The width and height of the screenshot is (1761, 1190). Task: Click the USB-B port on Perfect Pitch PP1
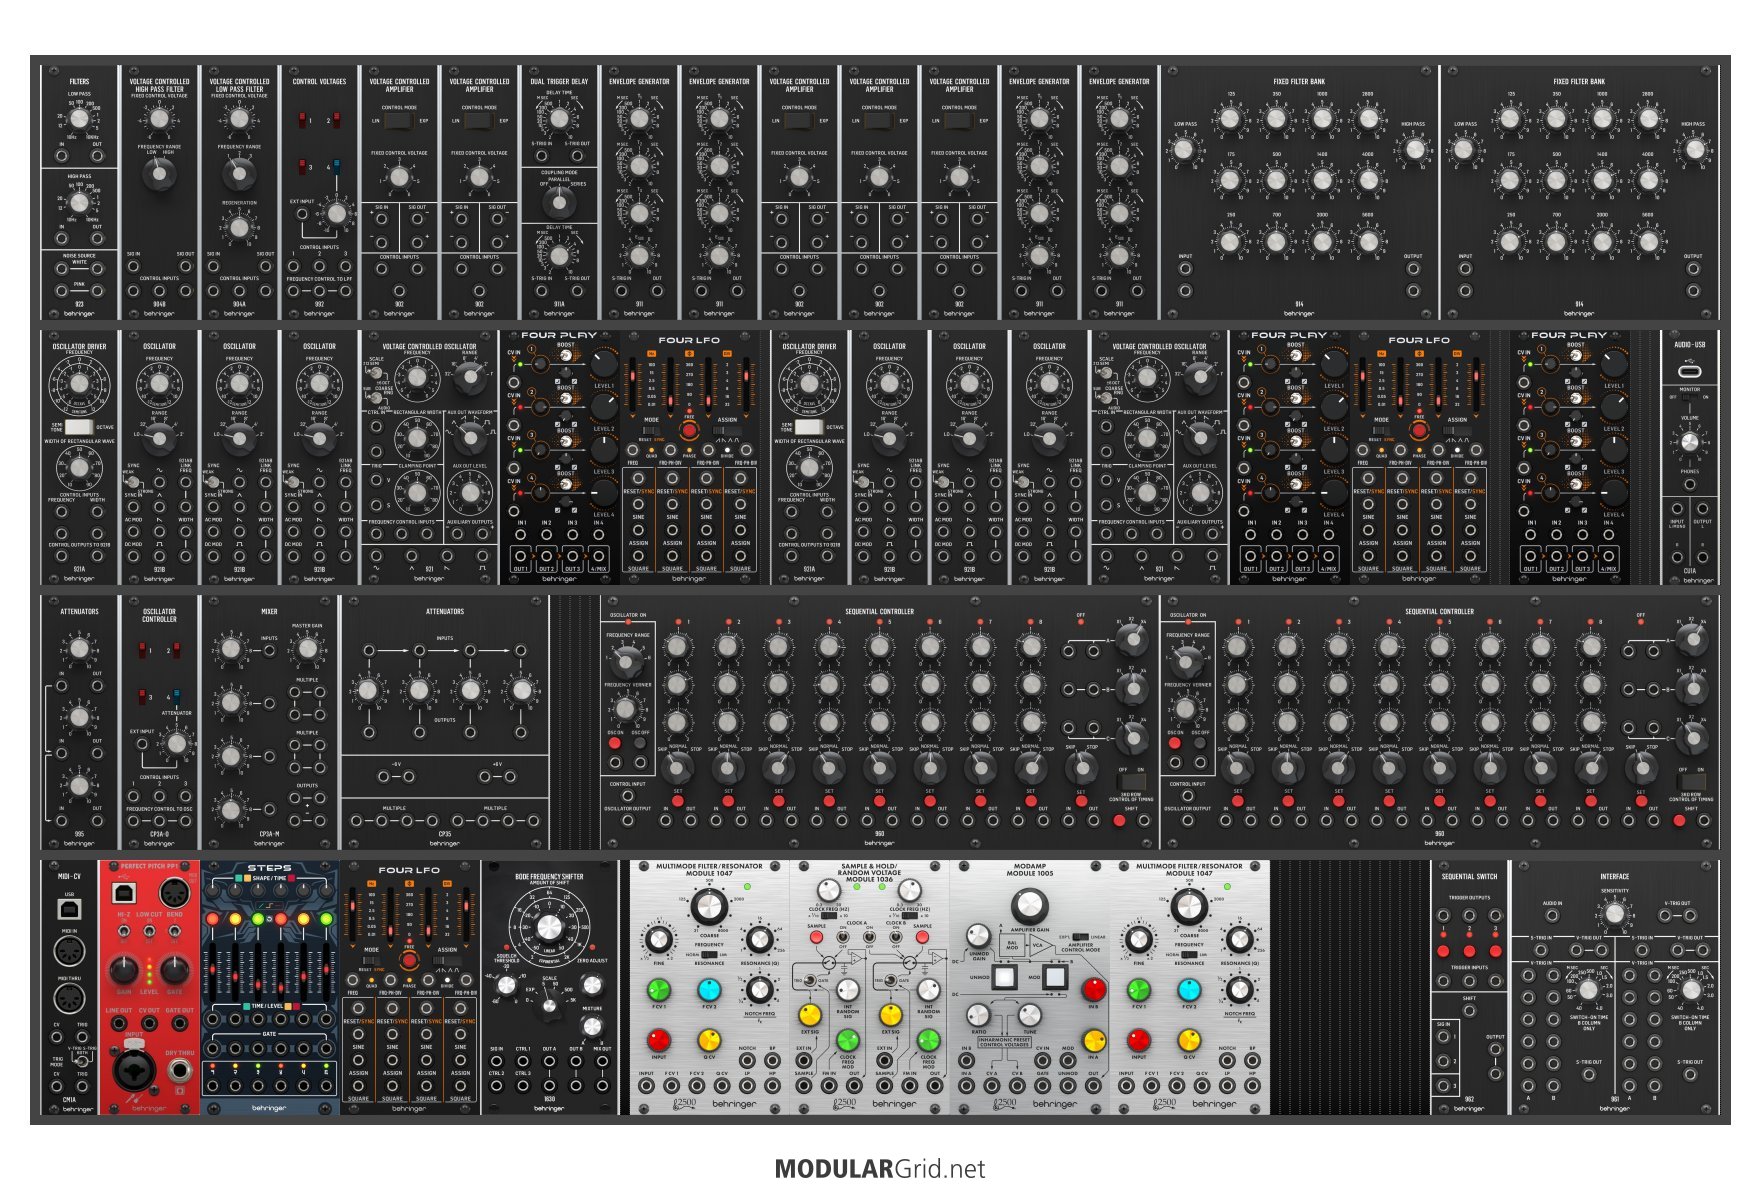pyautogui.click(x=124, y=892)
